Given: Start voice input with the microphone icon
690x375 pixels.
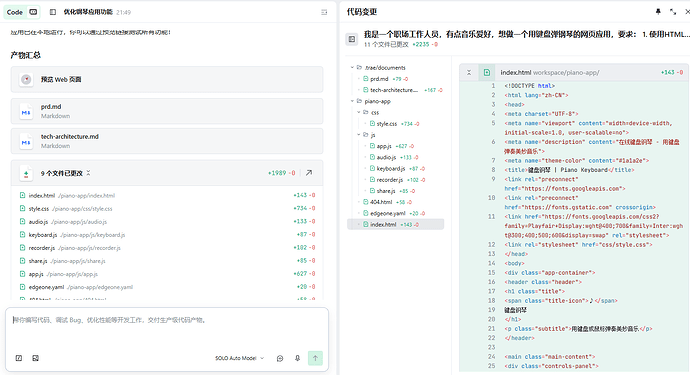Looking at the screenshot, I should pos(297,358).
